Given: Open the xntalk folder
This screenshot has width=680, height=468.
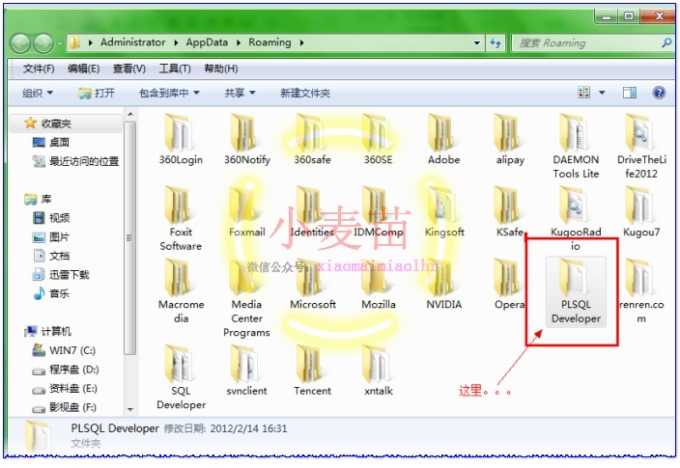Looking at the screenshot, I should coord(378,370).
